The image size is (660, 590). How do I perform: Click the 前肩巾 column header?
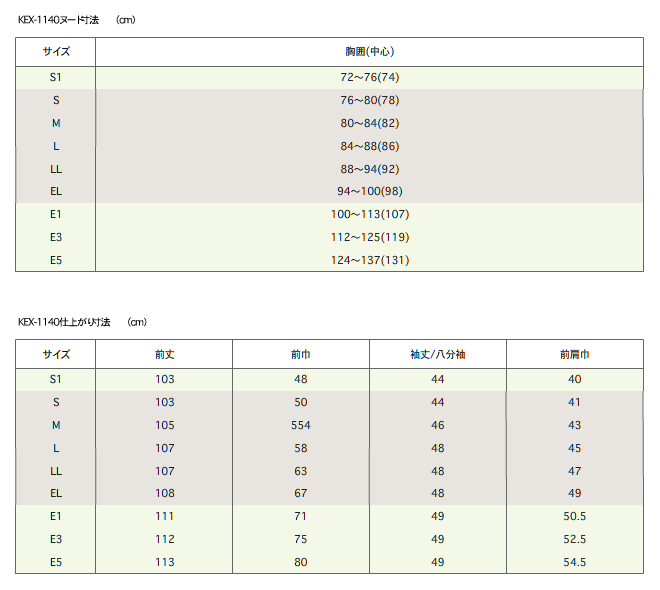[x=575, y=354]
